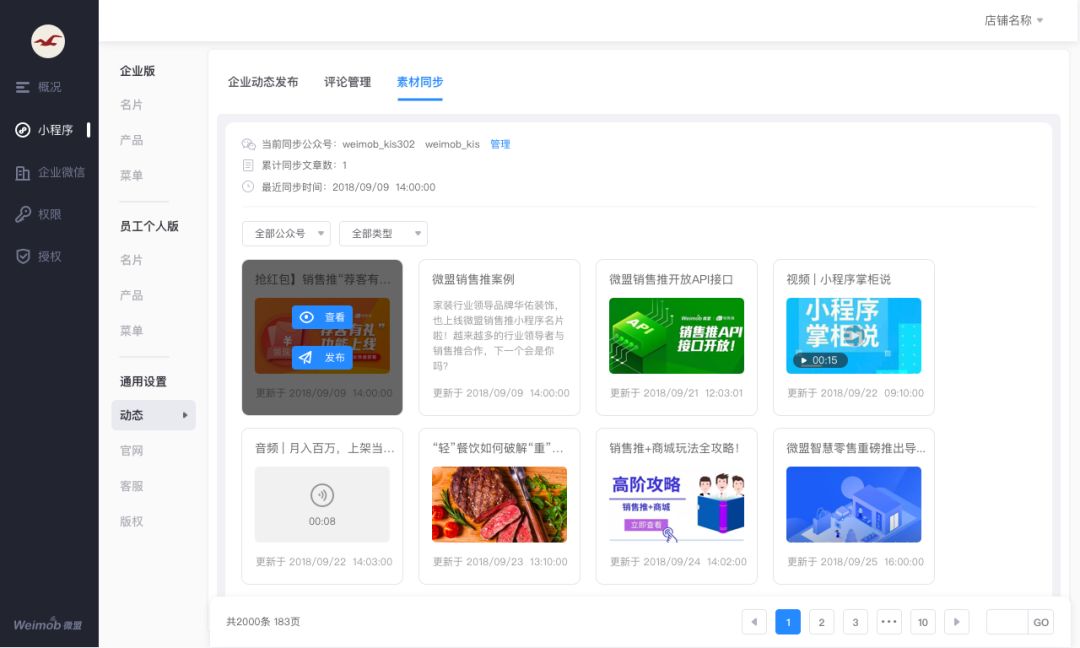Open 官网 in 通用设置

pyautogui.click(x=132, y=450)
